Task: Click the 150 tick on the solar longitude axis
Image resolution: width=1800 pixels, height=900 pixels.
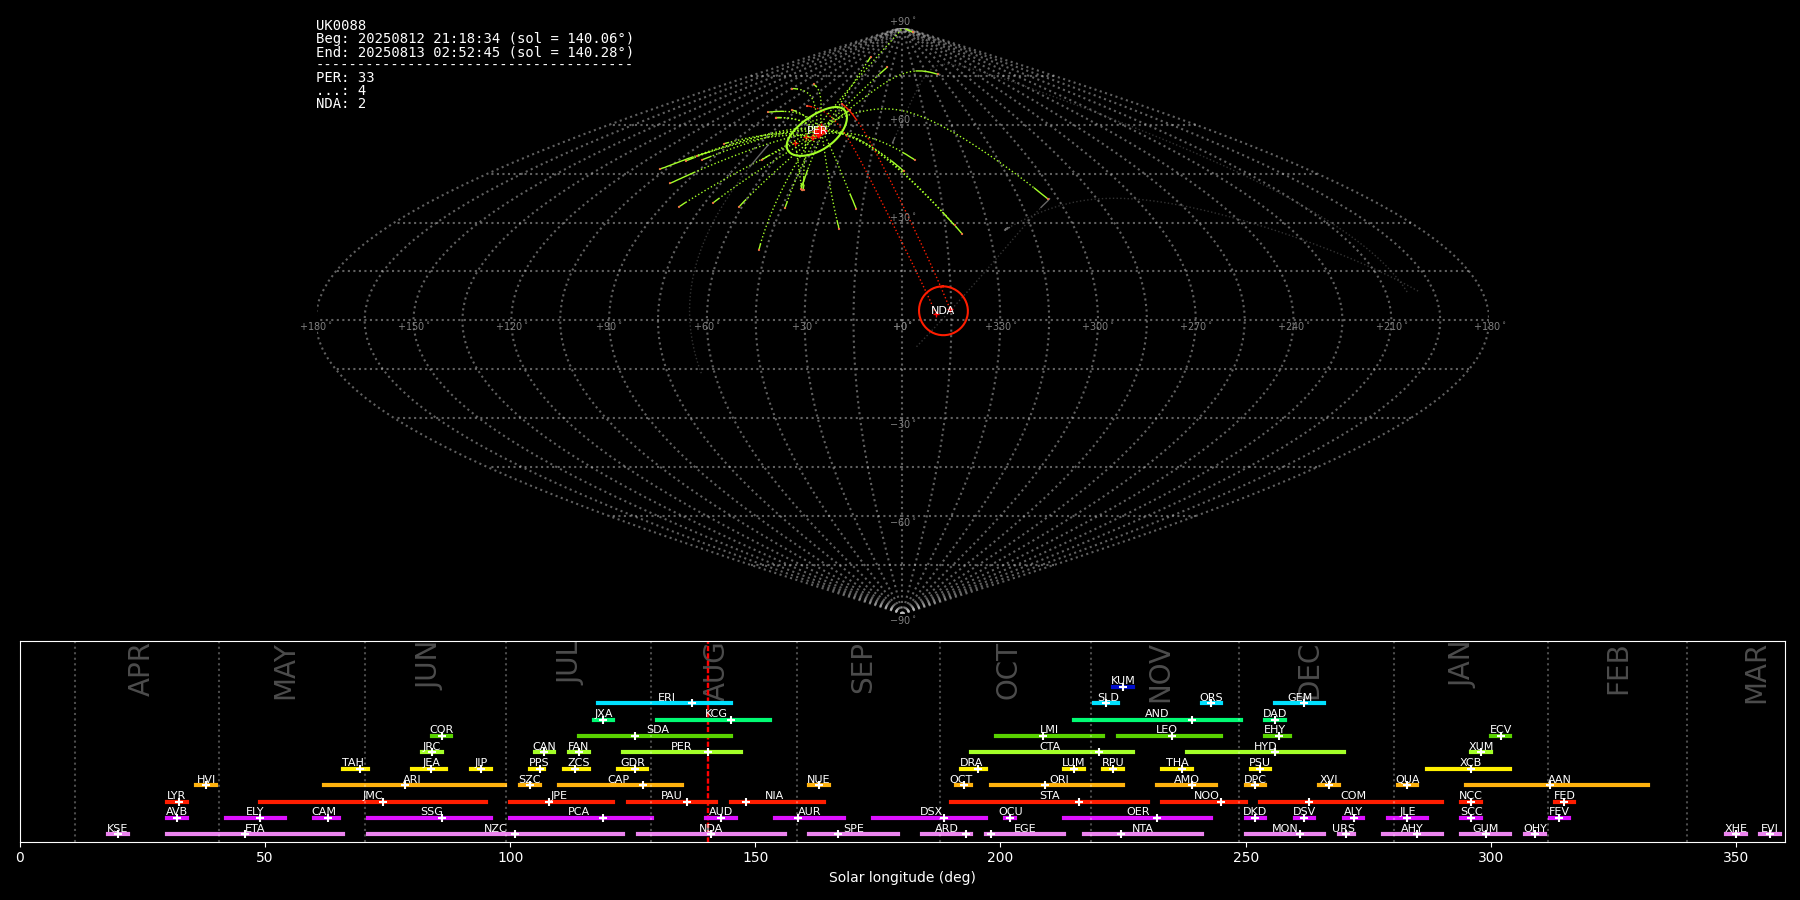Action: (755, 857)
